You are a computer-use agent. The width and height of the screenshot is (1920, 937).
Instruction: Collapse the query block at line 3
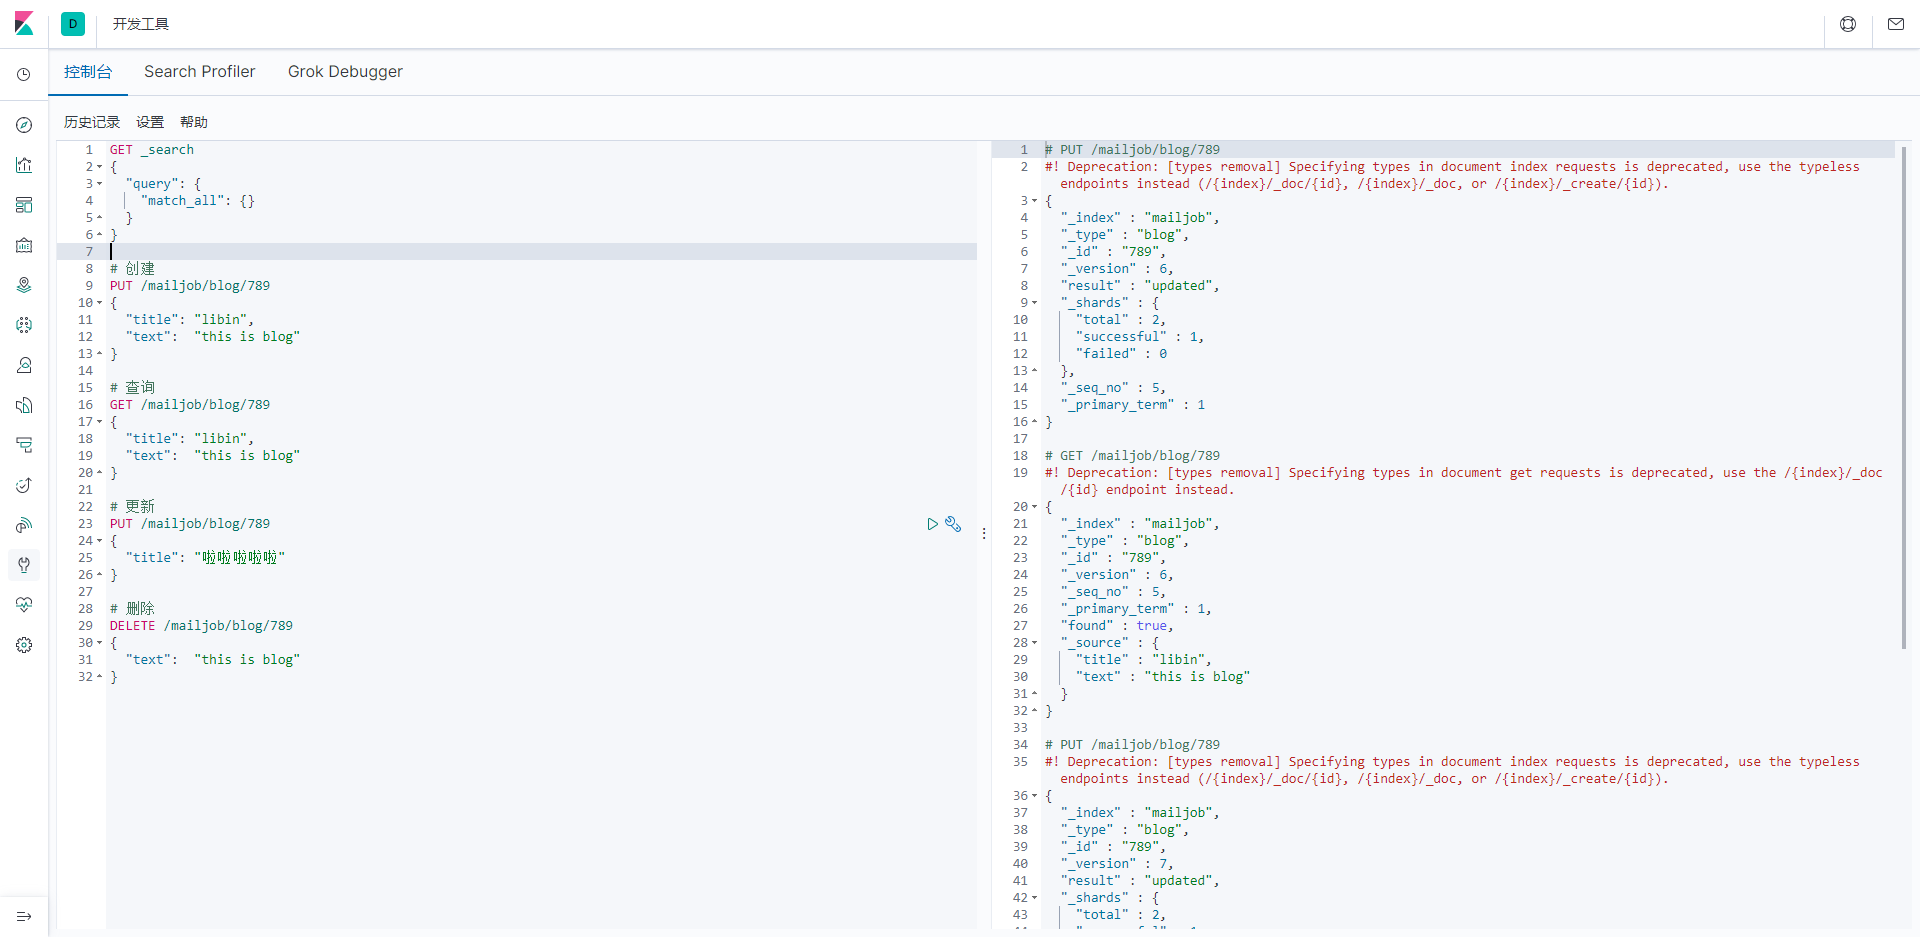tap(99, 184)
